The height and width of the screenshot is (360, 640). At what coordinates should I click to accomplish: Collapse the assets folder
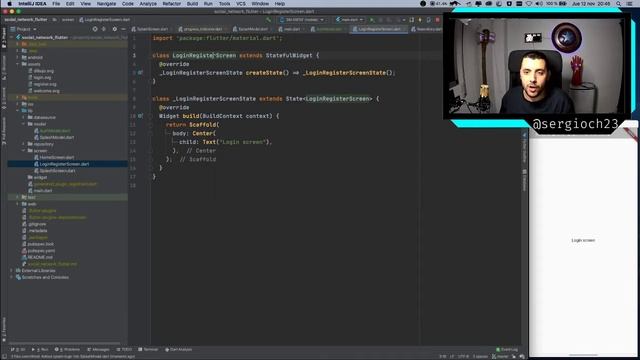tap(18, 64)
